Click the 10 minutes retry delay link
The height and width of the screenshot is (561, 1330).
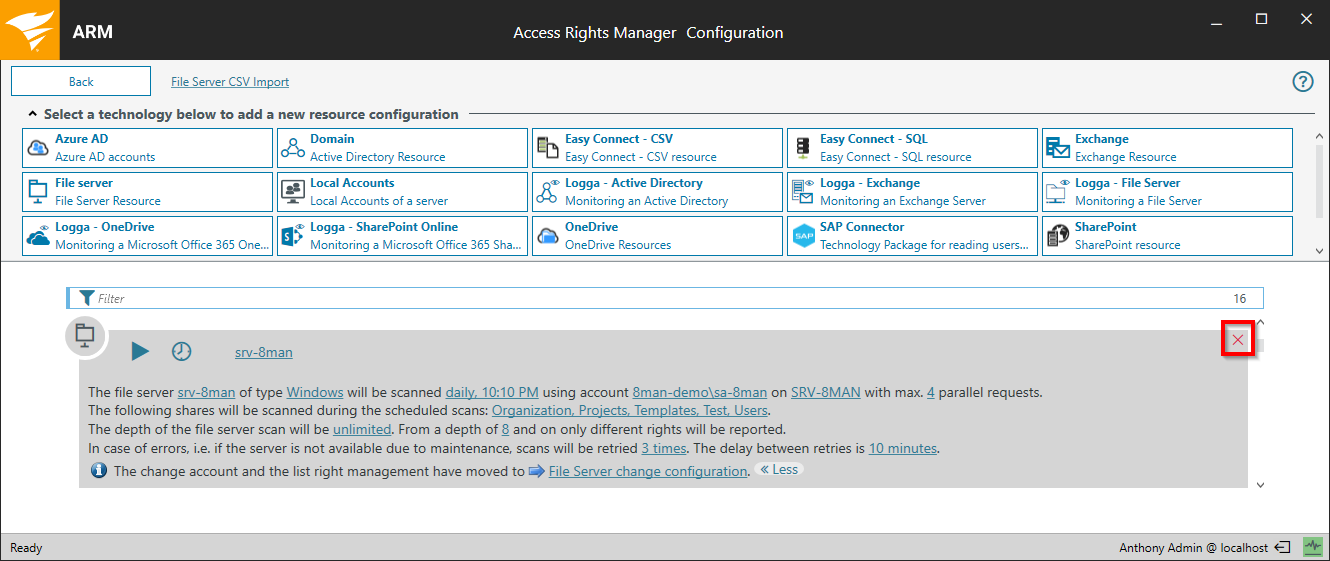coord(902,448)
